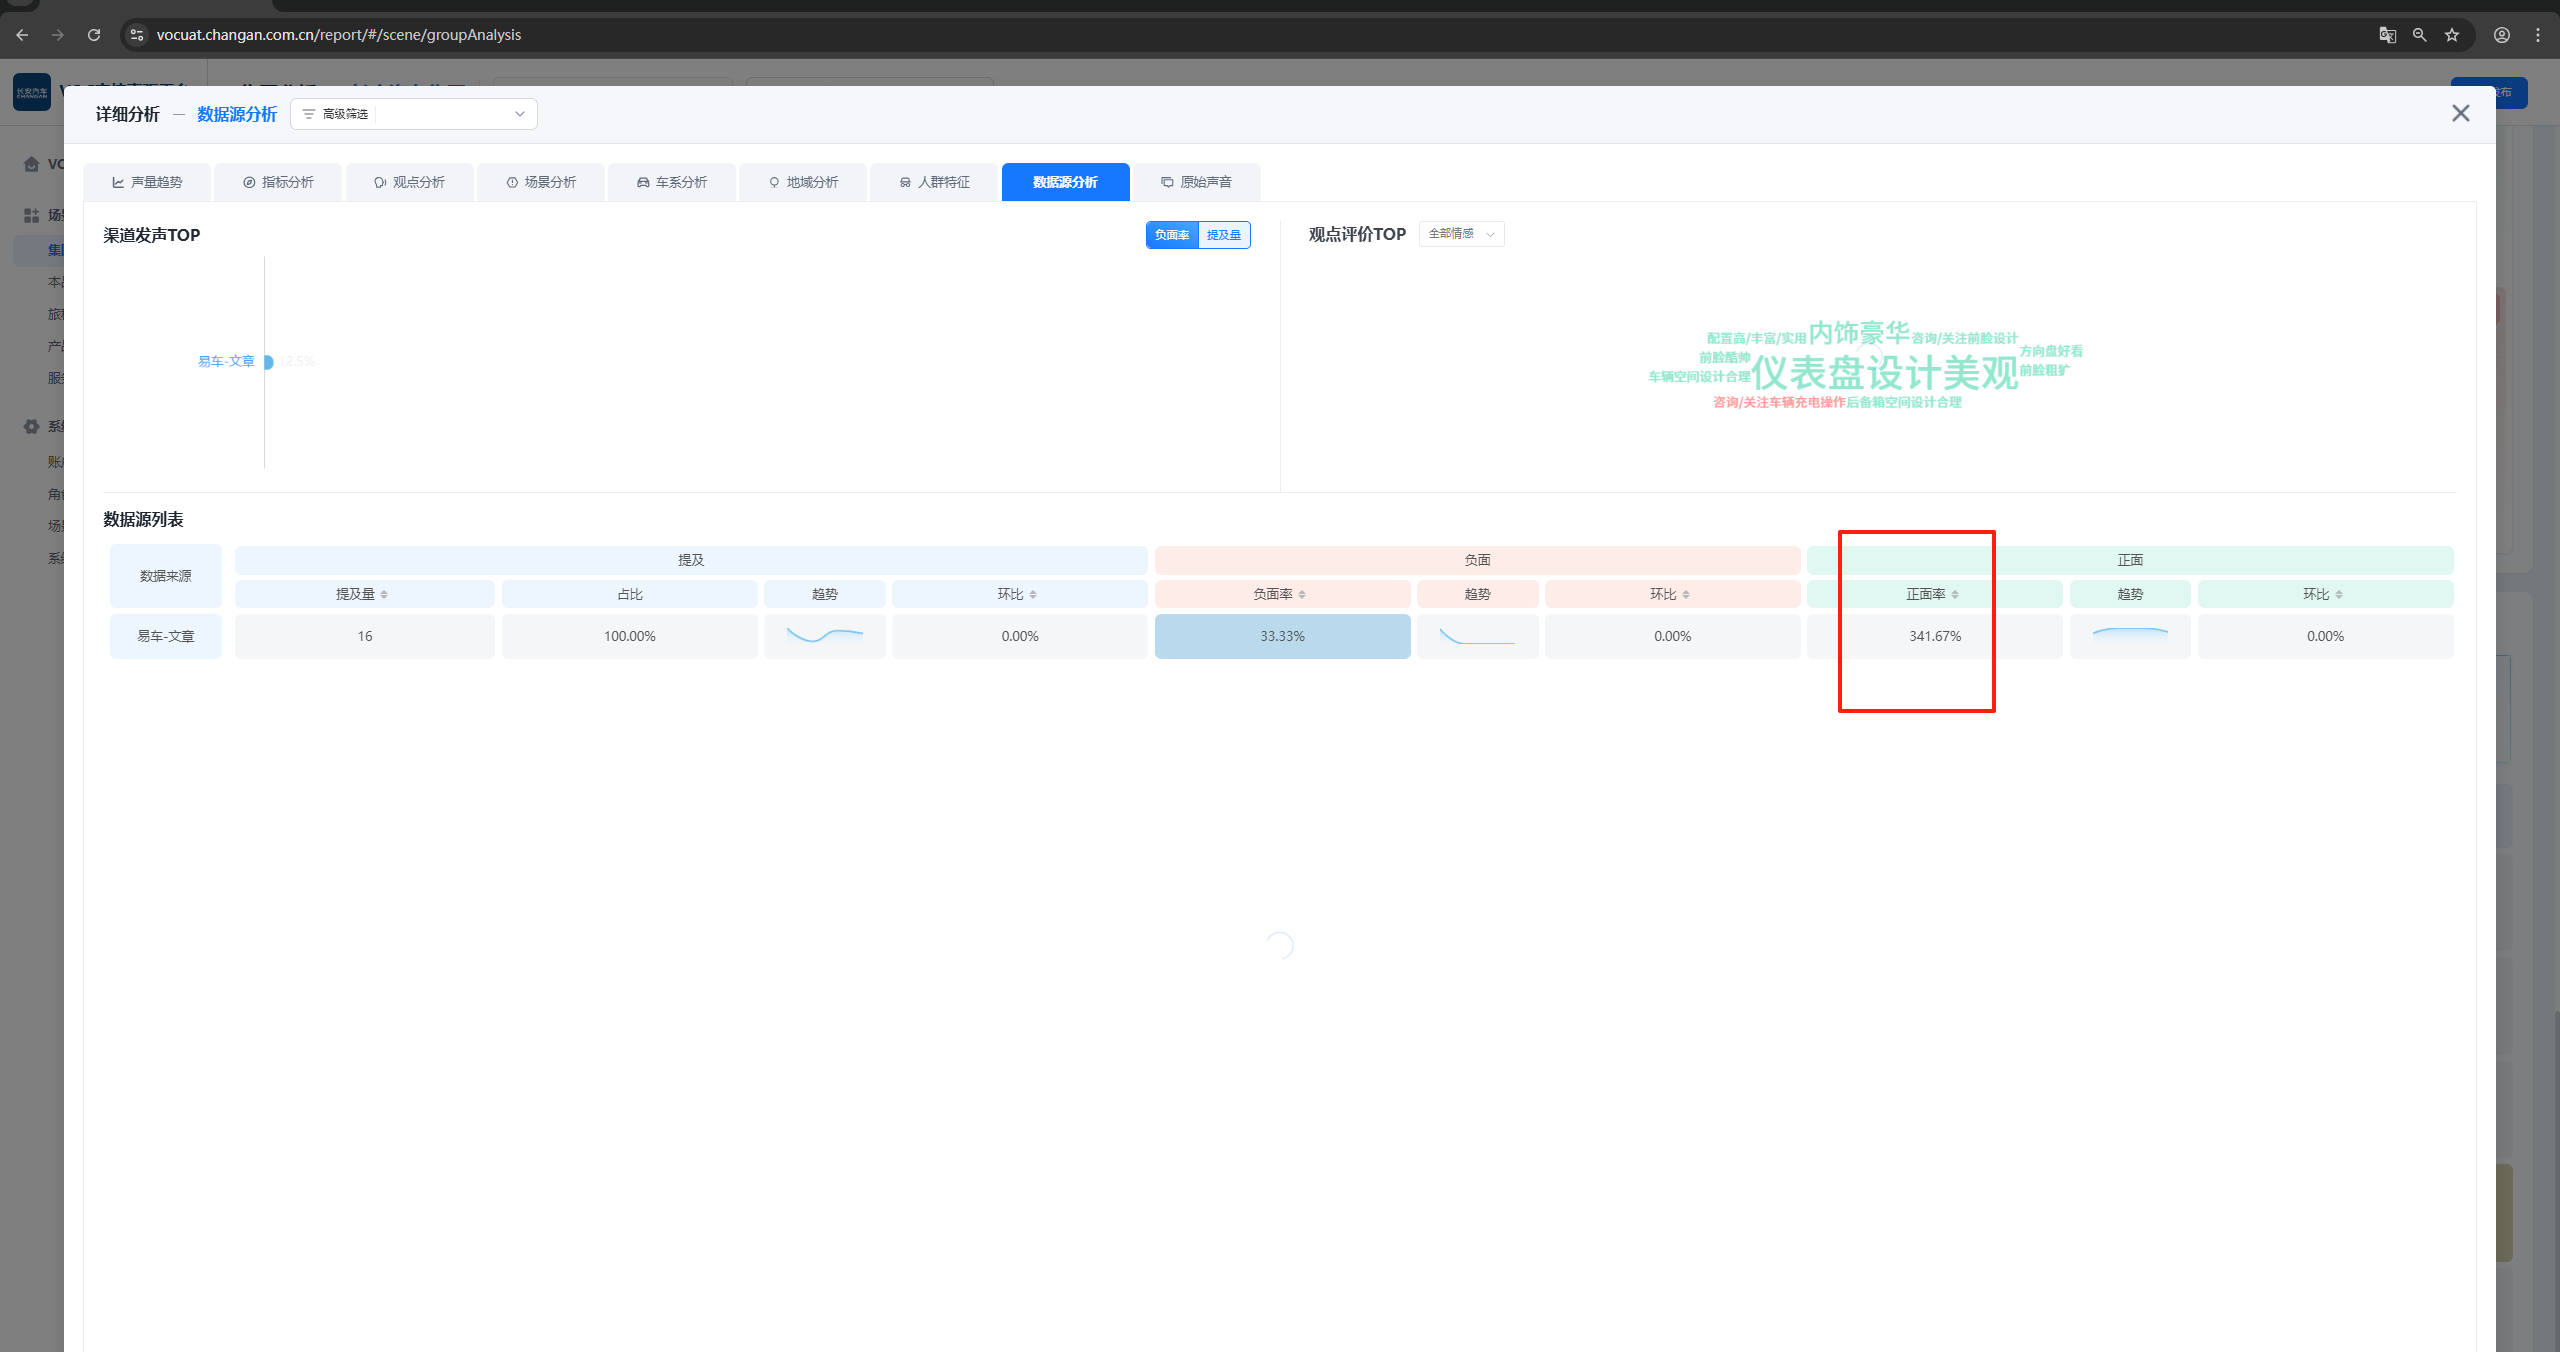
Task: Switch to the 声量趋势 tab
Action: click(147, 182)
